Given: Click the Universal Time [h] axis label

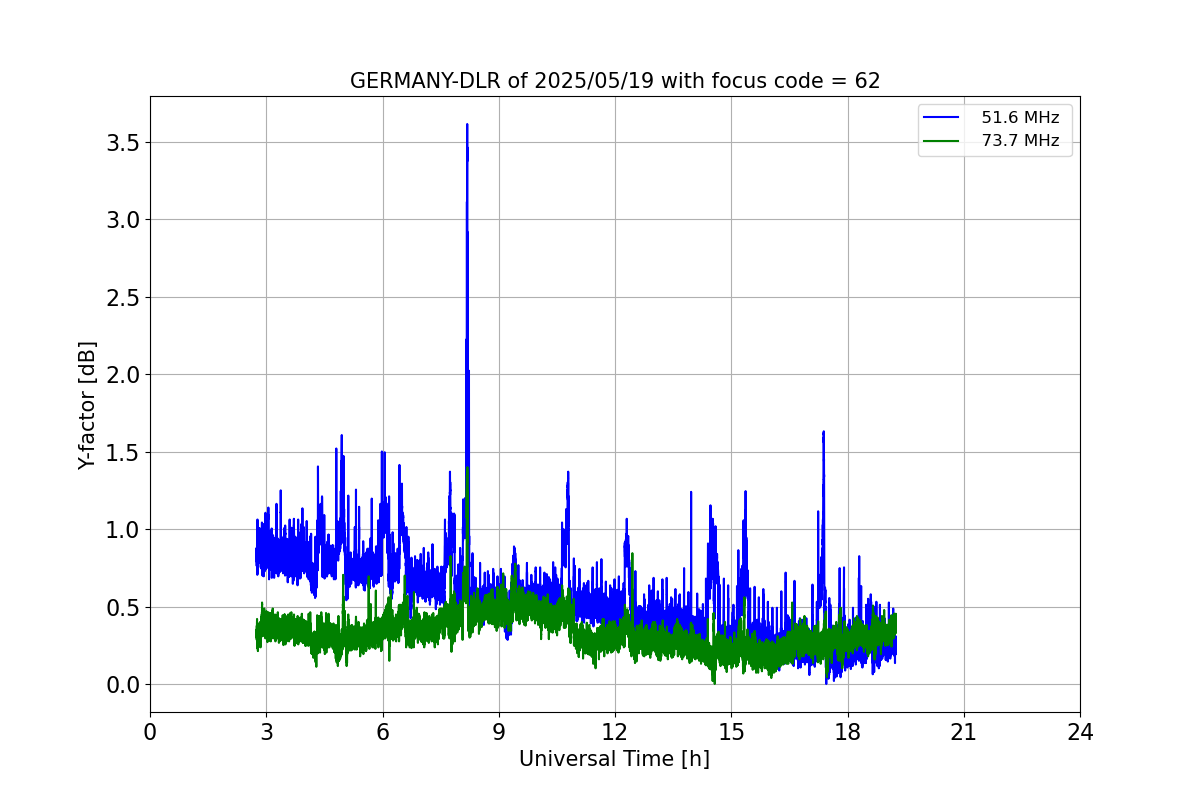Looking at the screenshot, I should pos(614,759).
